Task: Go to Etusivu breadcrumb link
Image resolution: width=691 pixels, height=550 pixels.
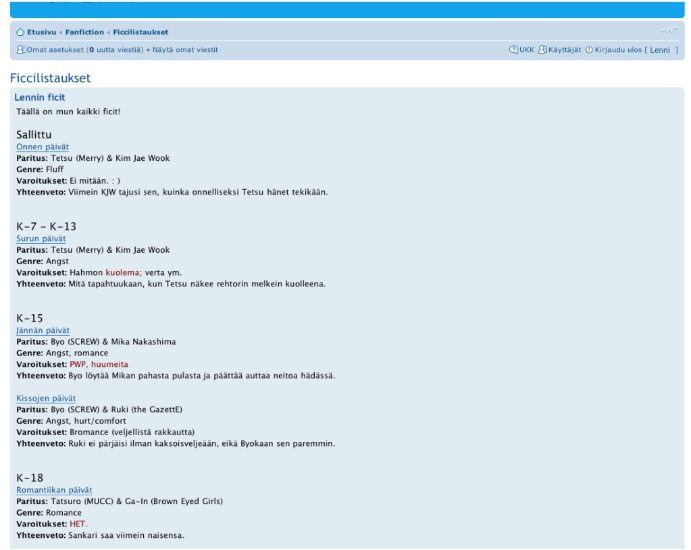Action: [x=42, y=32]
